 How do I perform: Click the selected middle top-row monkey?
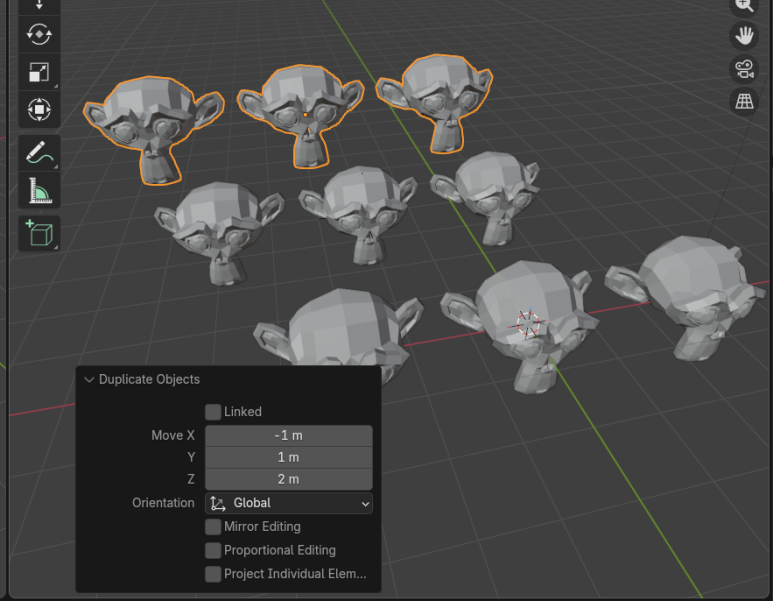coord(302,114)
